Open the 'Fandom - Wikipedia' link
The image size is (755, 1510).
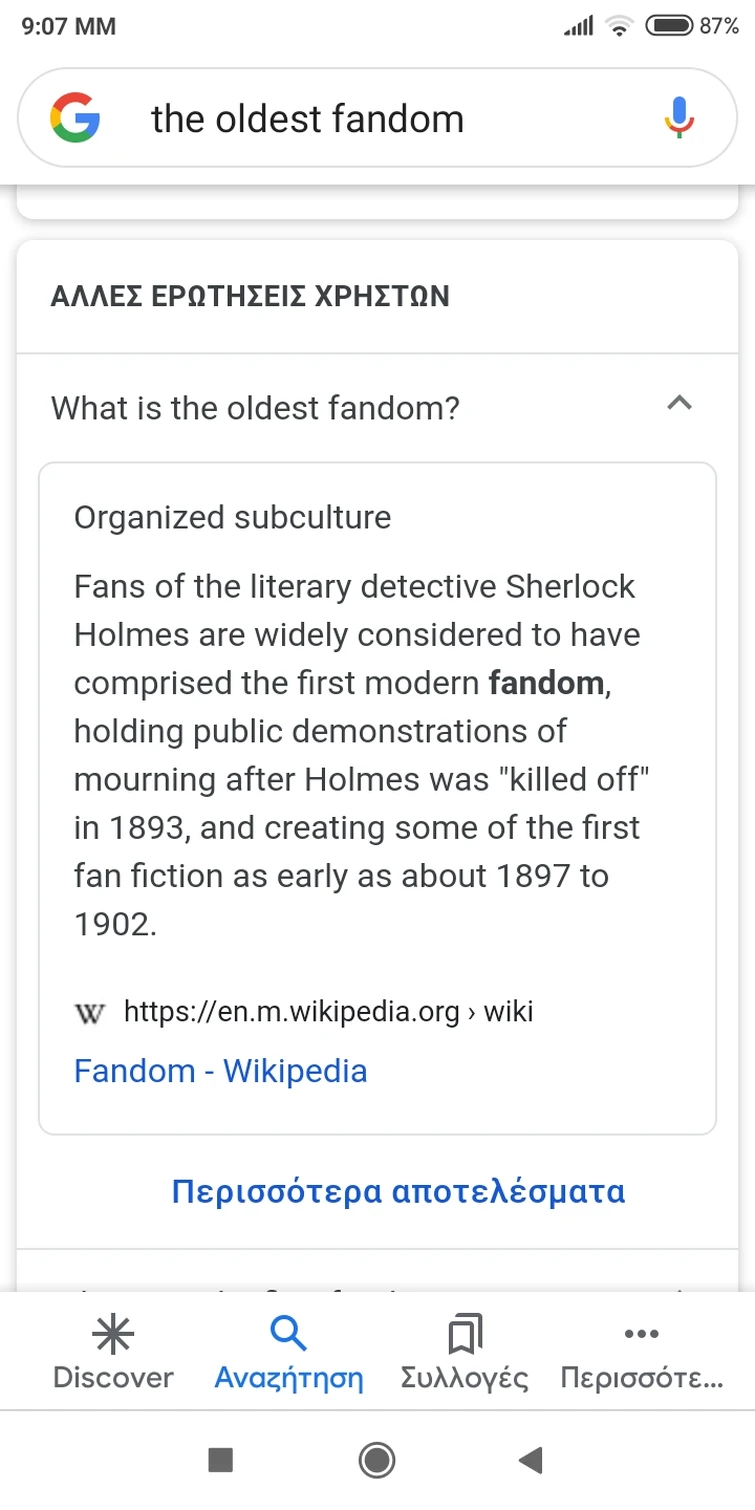tap(219, 1070)
